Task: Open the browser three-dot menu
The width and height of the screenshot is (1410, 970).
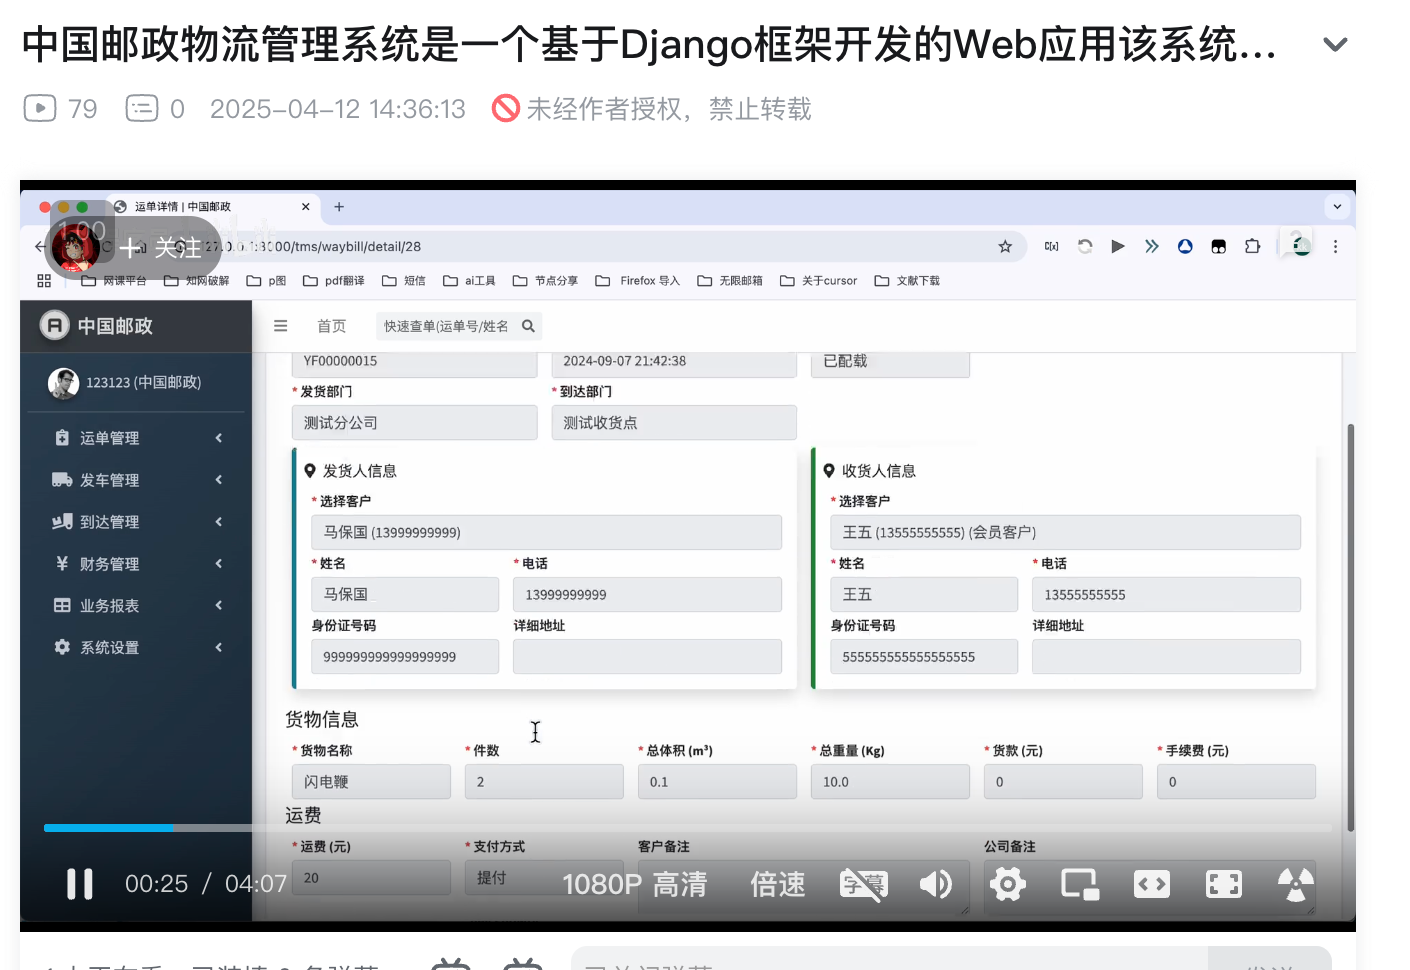Action: pos(1335,246)
